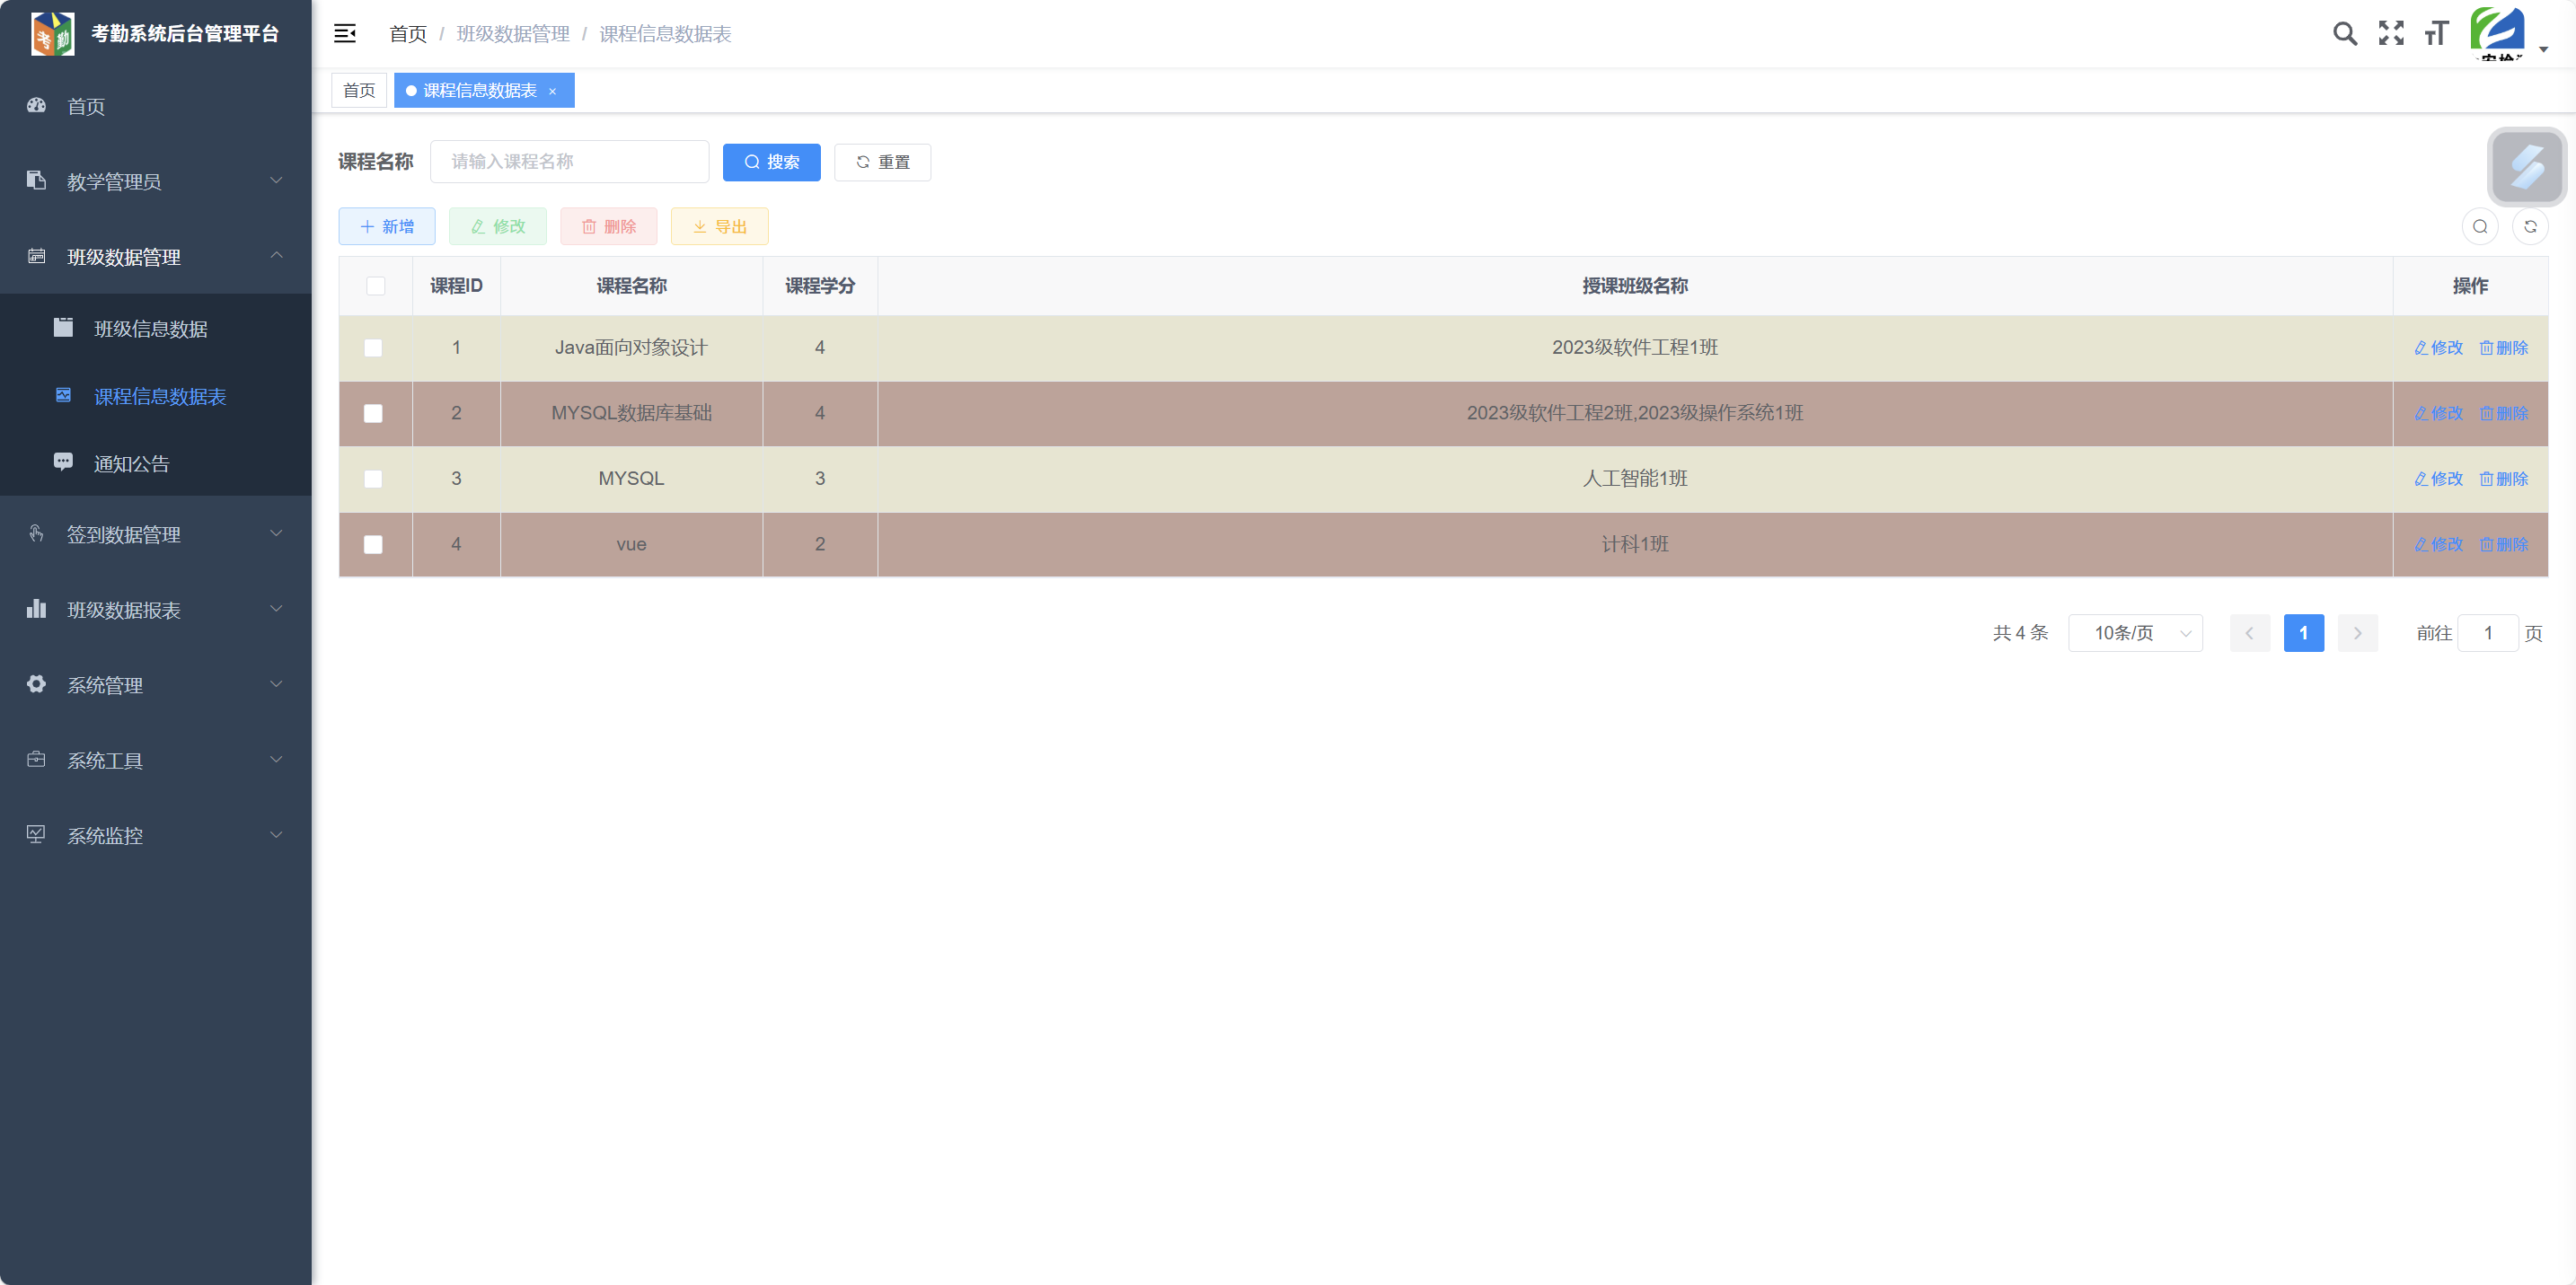Viewport: 2576px width, 1285px height.
Task: Click the header search magnifier icon
Action: [2344, 34]
